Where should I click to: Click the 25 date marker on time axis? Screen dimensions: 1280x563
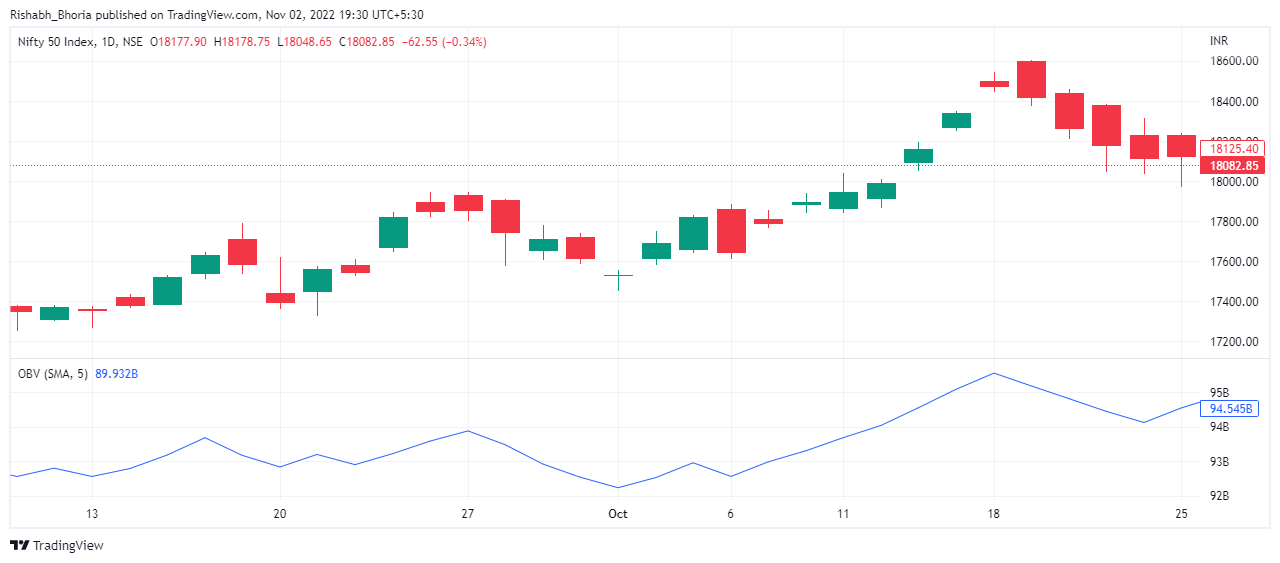point(1181,514)
